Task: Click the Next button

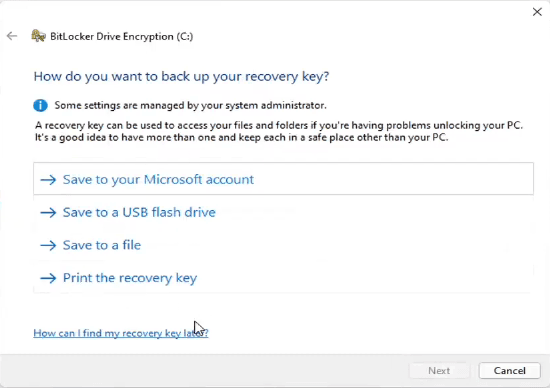Action: point(439,370)
